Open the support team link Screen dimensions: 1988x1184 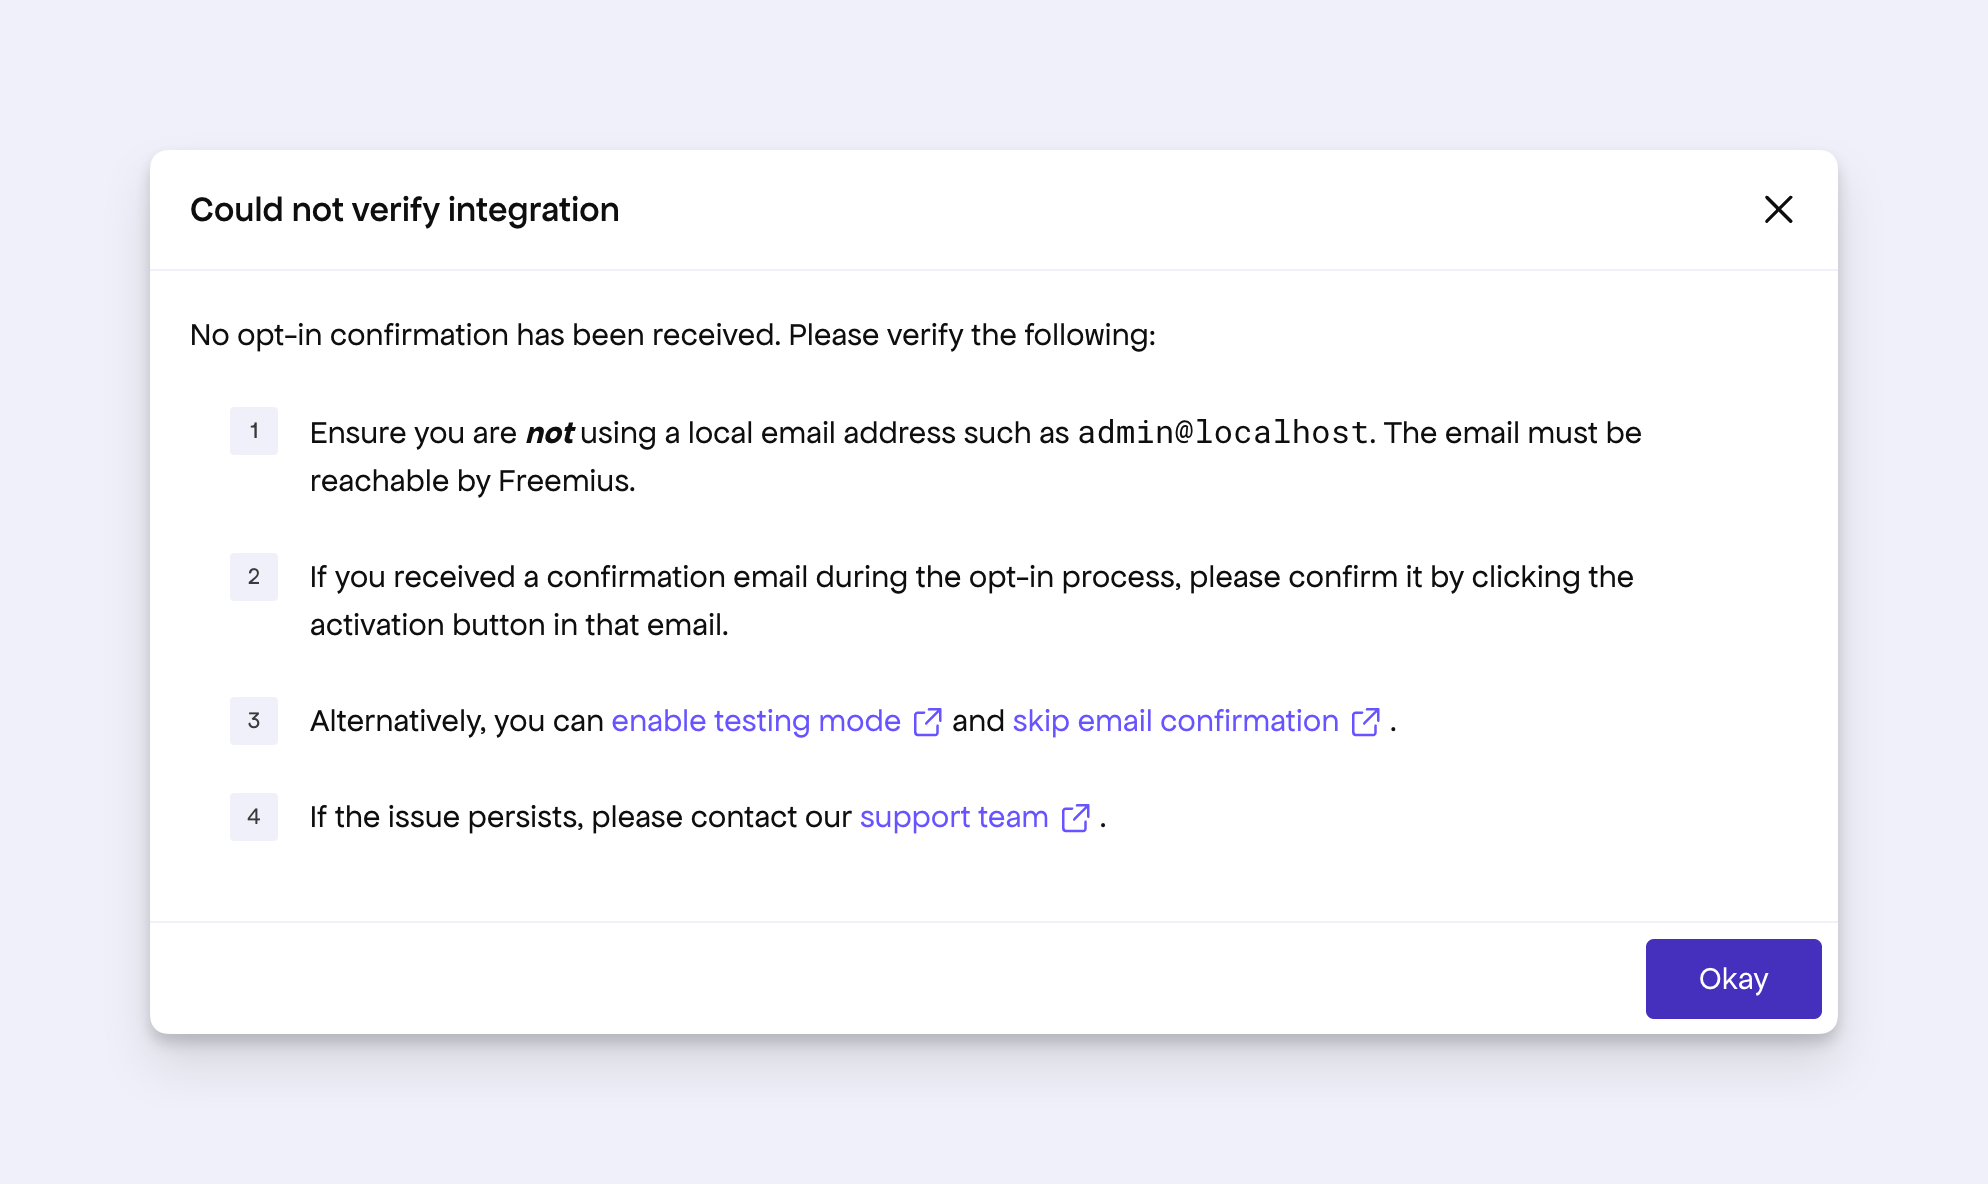click(x=953, y=817)
